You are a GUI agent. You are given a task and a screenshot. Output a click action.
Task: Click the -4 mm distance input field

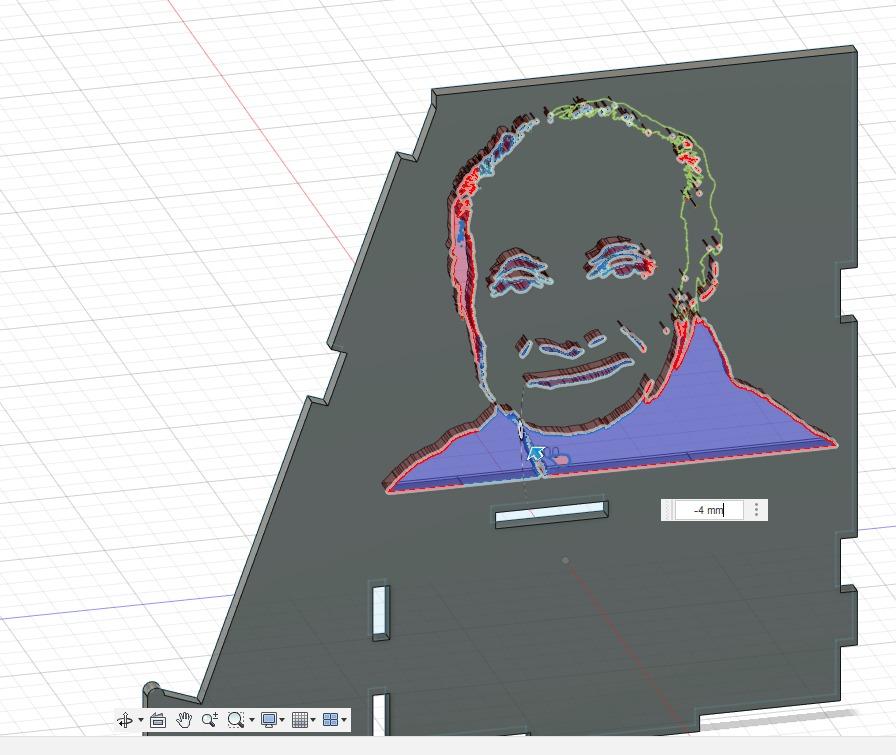[x=709, y=510]
